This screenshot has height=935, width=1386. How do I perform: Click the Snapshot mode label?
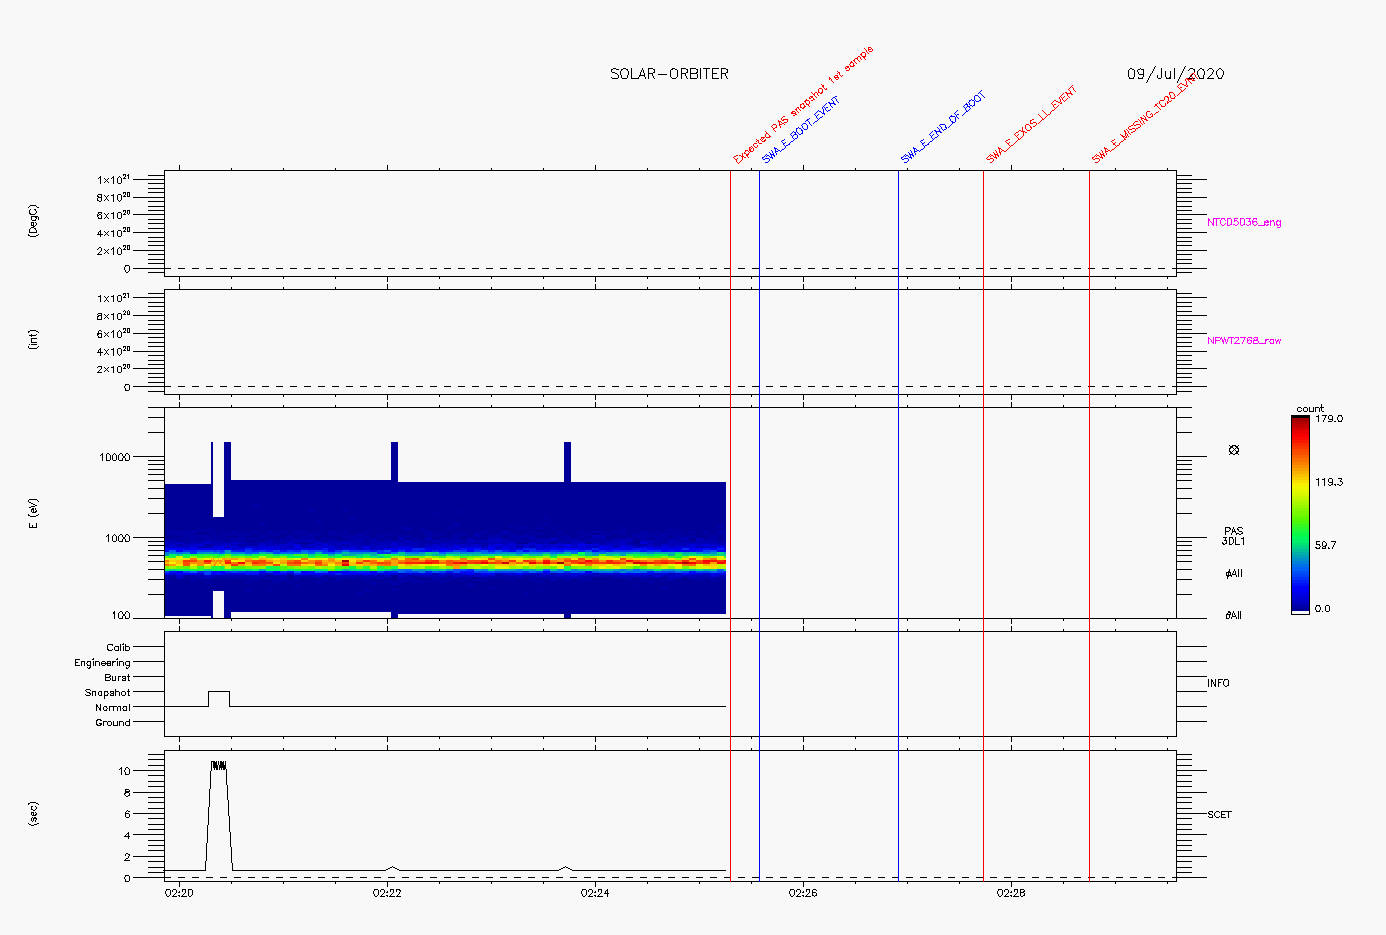(x=107, y=693)
